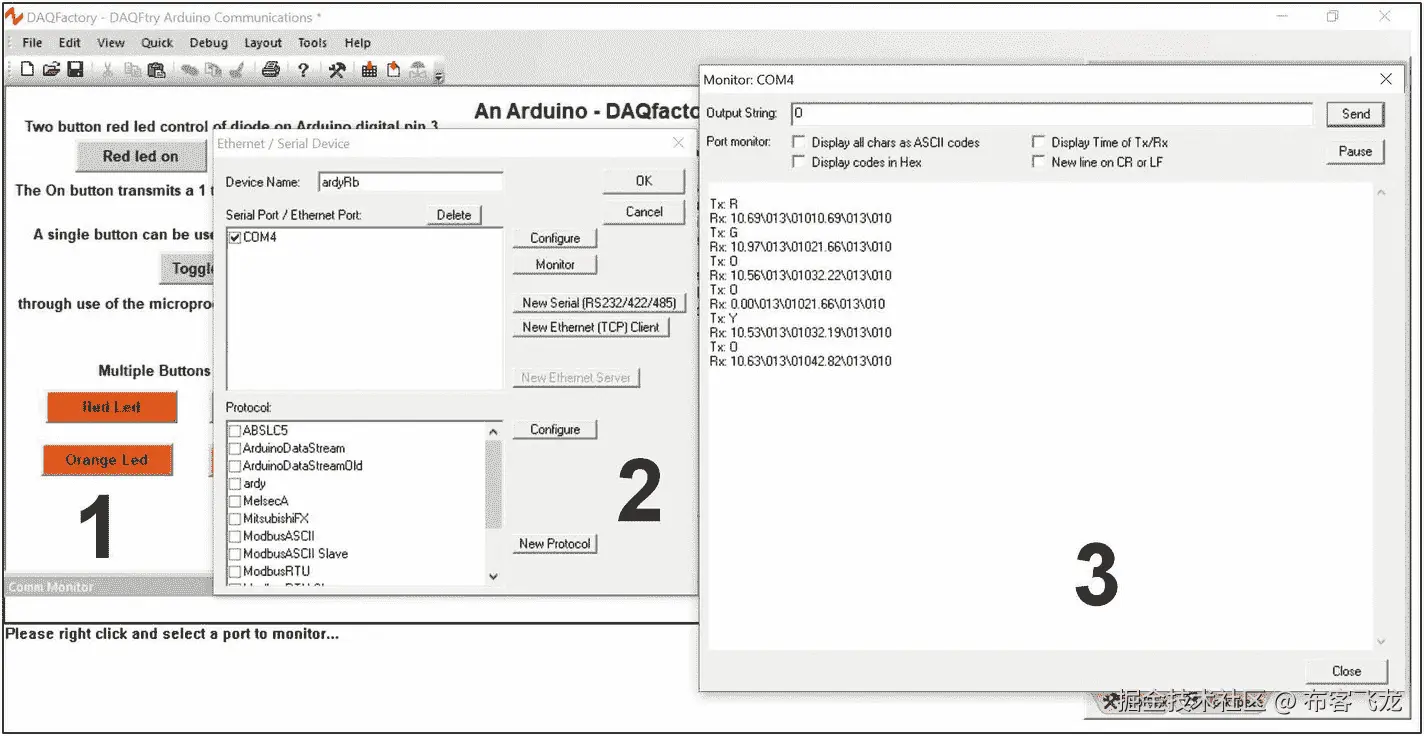Open the Debug menu
Image resolution: width=1424 pixels, height=736 pixels.
click(208, 43)
